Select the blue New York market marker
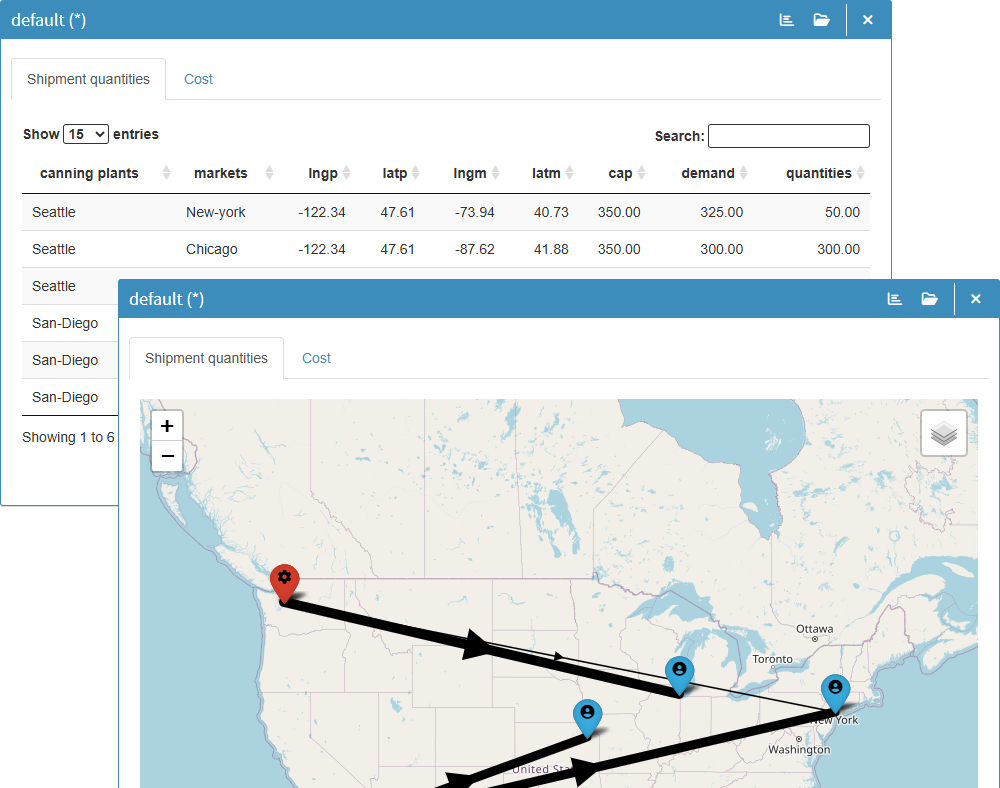 coord(835,689)
